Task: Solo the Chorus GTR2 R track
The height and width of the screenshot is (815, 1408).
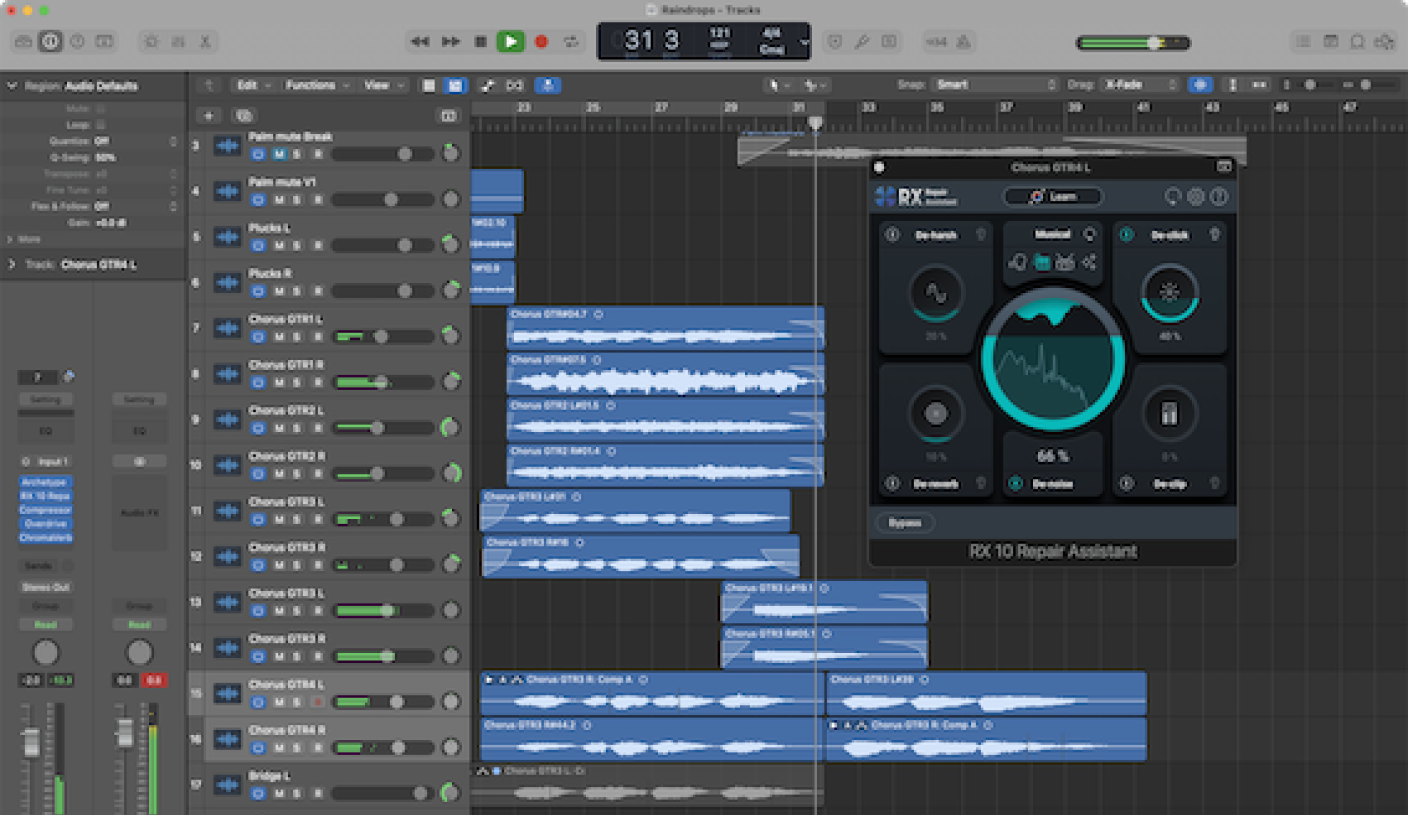Action: point(298,474)
